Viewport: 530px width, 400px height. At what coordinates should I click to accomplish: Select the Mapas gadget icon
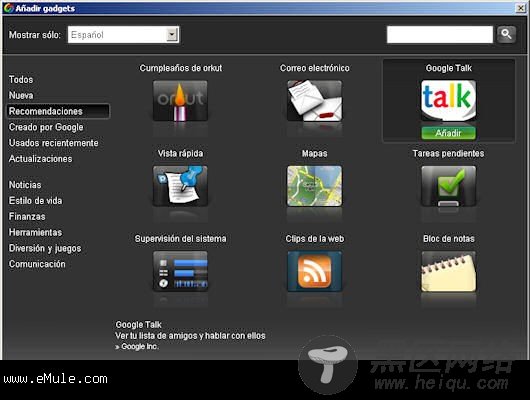point(314,186)
